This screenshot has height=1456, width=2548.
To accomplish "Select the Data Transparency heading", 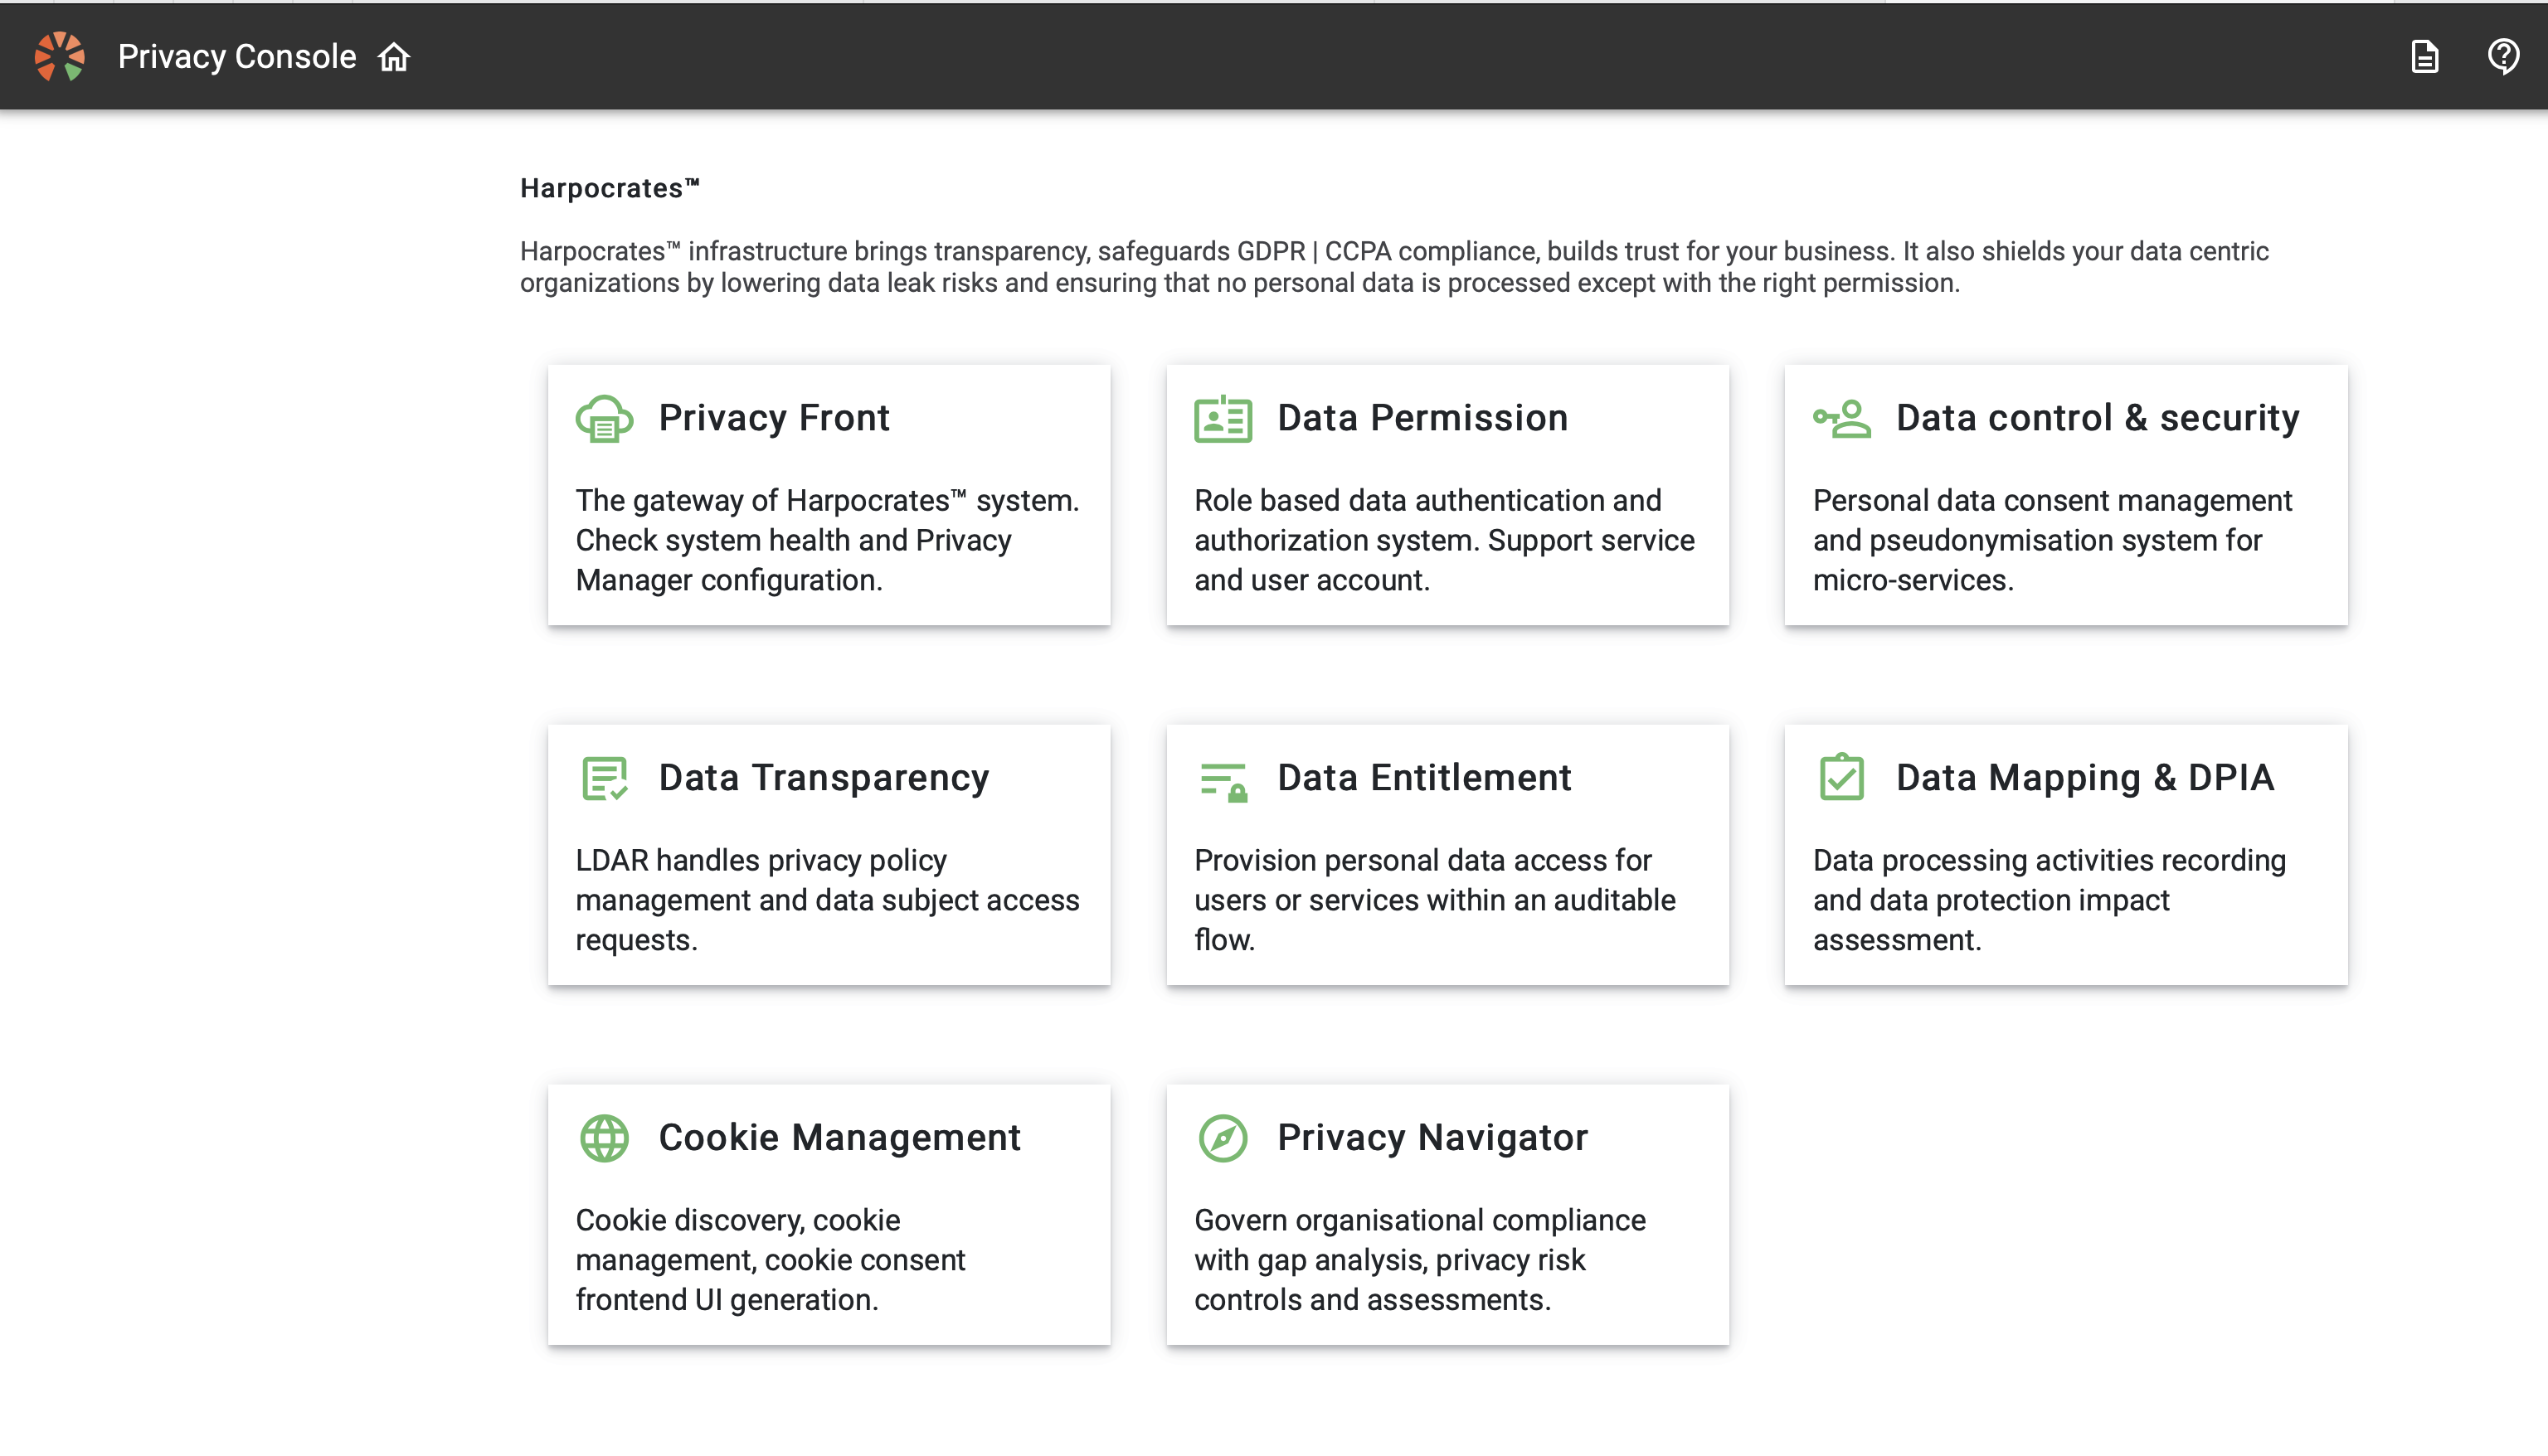I will tap(823, 778).
